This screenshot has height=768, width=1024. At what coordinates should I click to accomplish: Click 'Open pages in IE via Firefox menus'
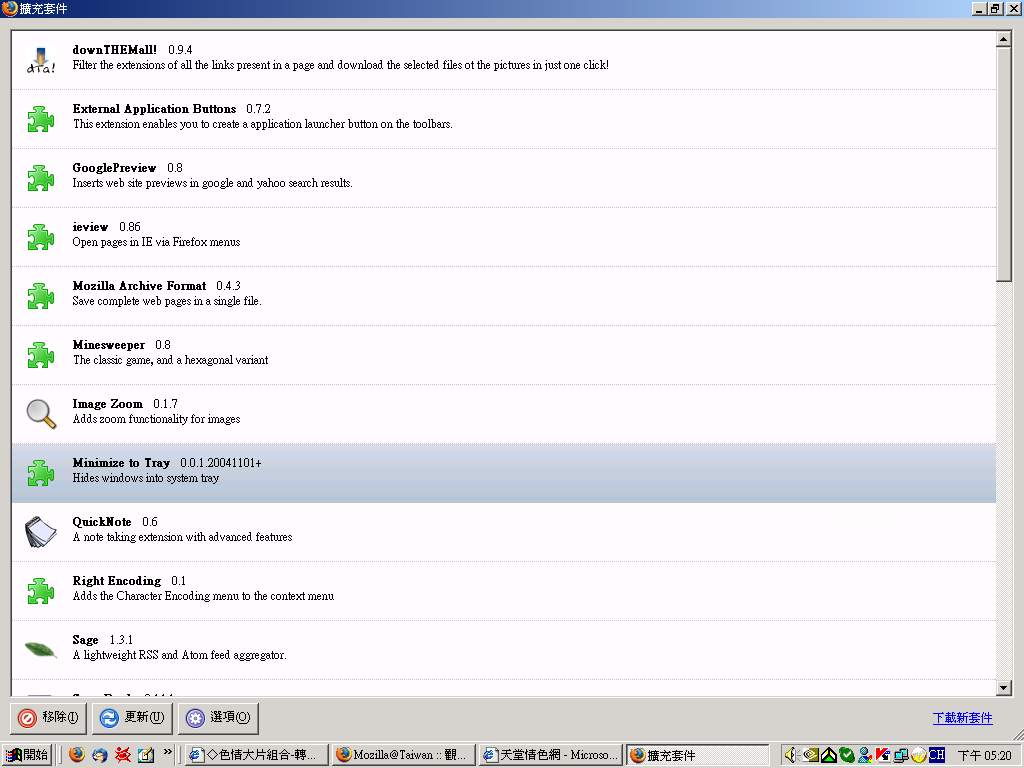coord(156,242)
